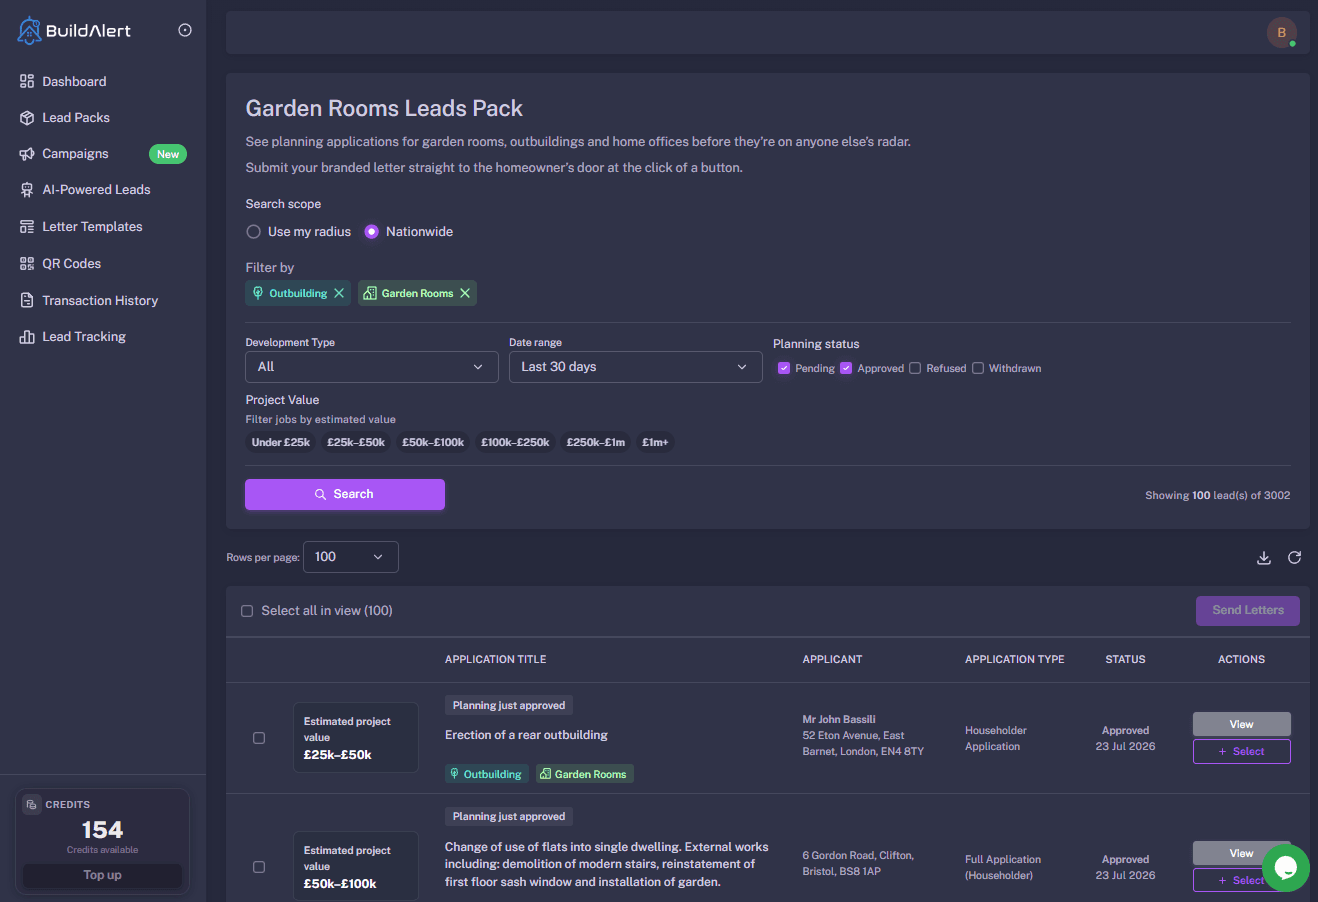This screenshot has height=902, width=1318.
Task: Click the Transaction History document icon
Action: (27, 300)
